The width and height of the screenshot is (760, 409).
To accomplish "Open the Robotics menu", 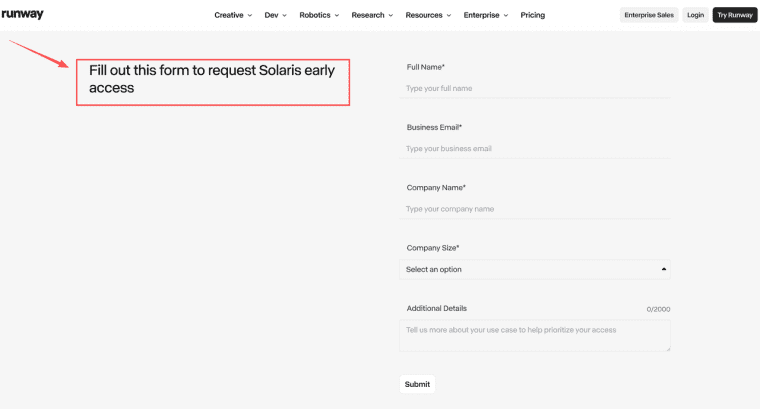I will tap(319, 15).
